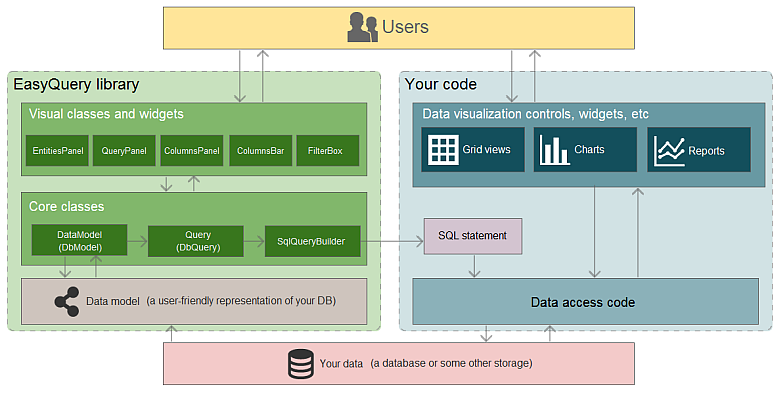Click the database or other storage text

tap(451, 364)
